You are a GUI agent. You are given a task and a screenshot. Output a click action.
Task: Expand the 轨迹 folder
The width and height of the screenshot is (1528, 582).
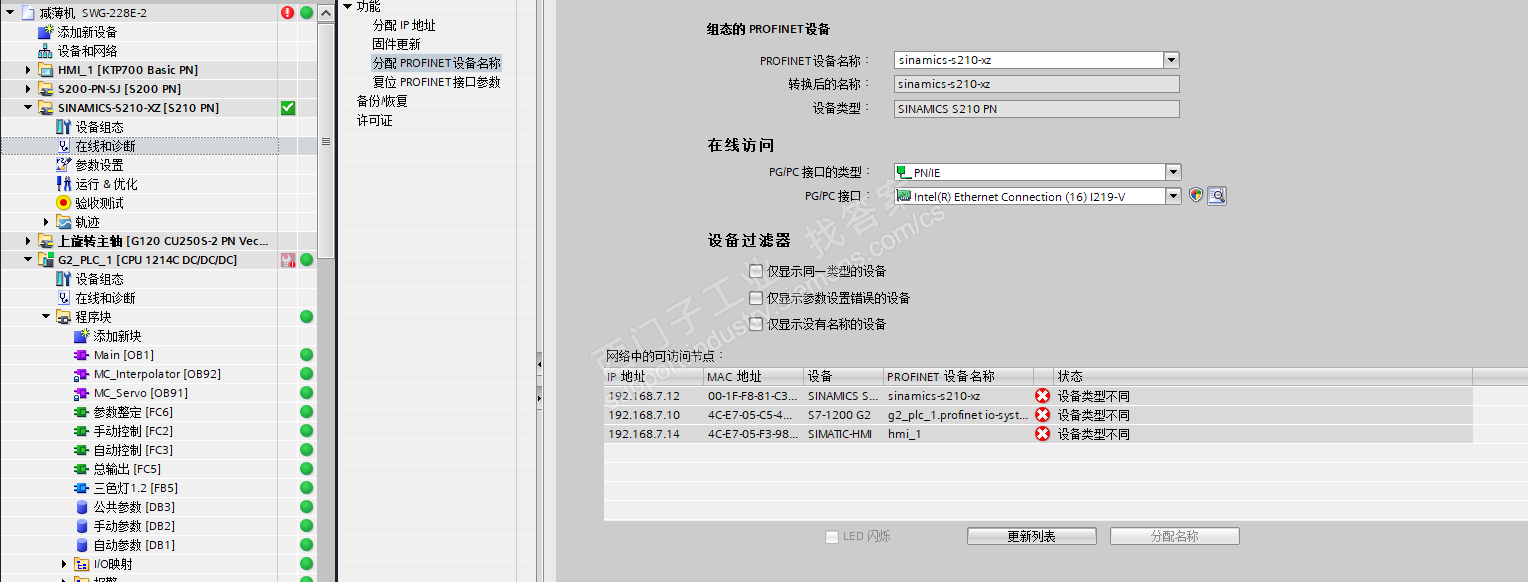pyautogui.click(x=46, y=222)
